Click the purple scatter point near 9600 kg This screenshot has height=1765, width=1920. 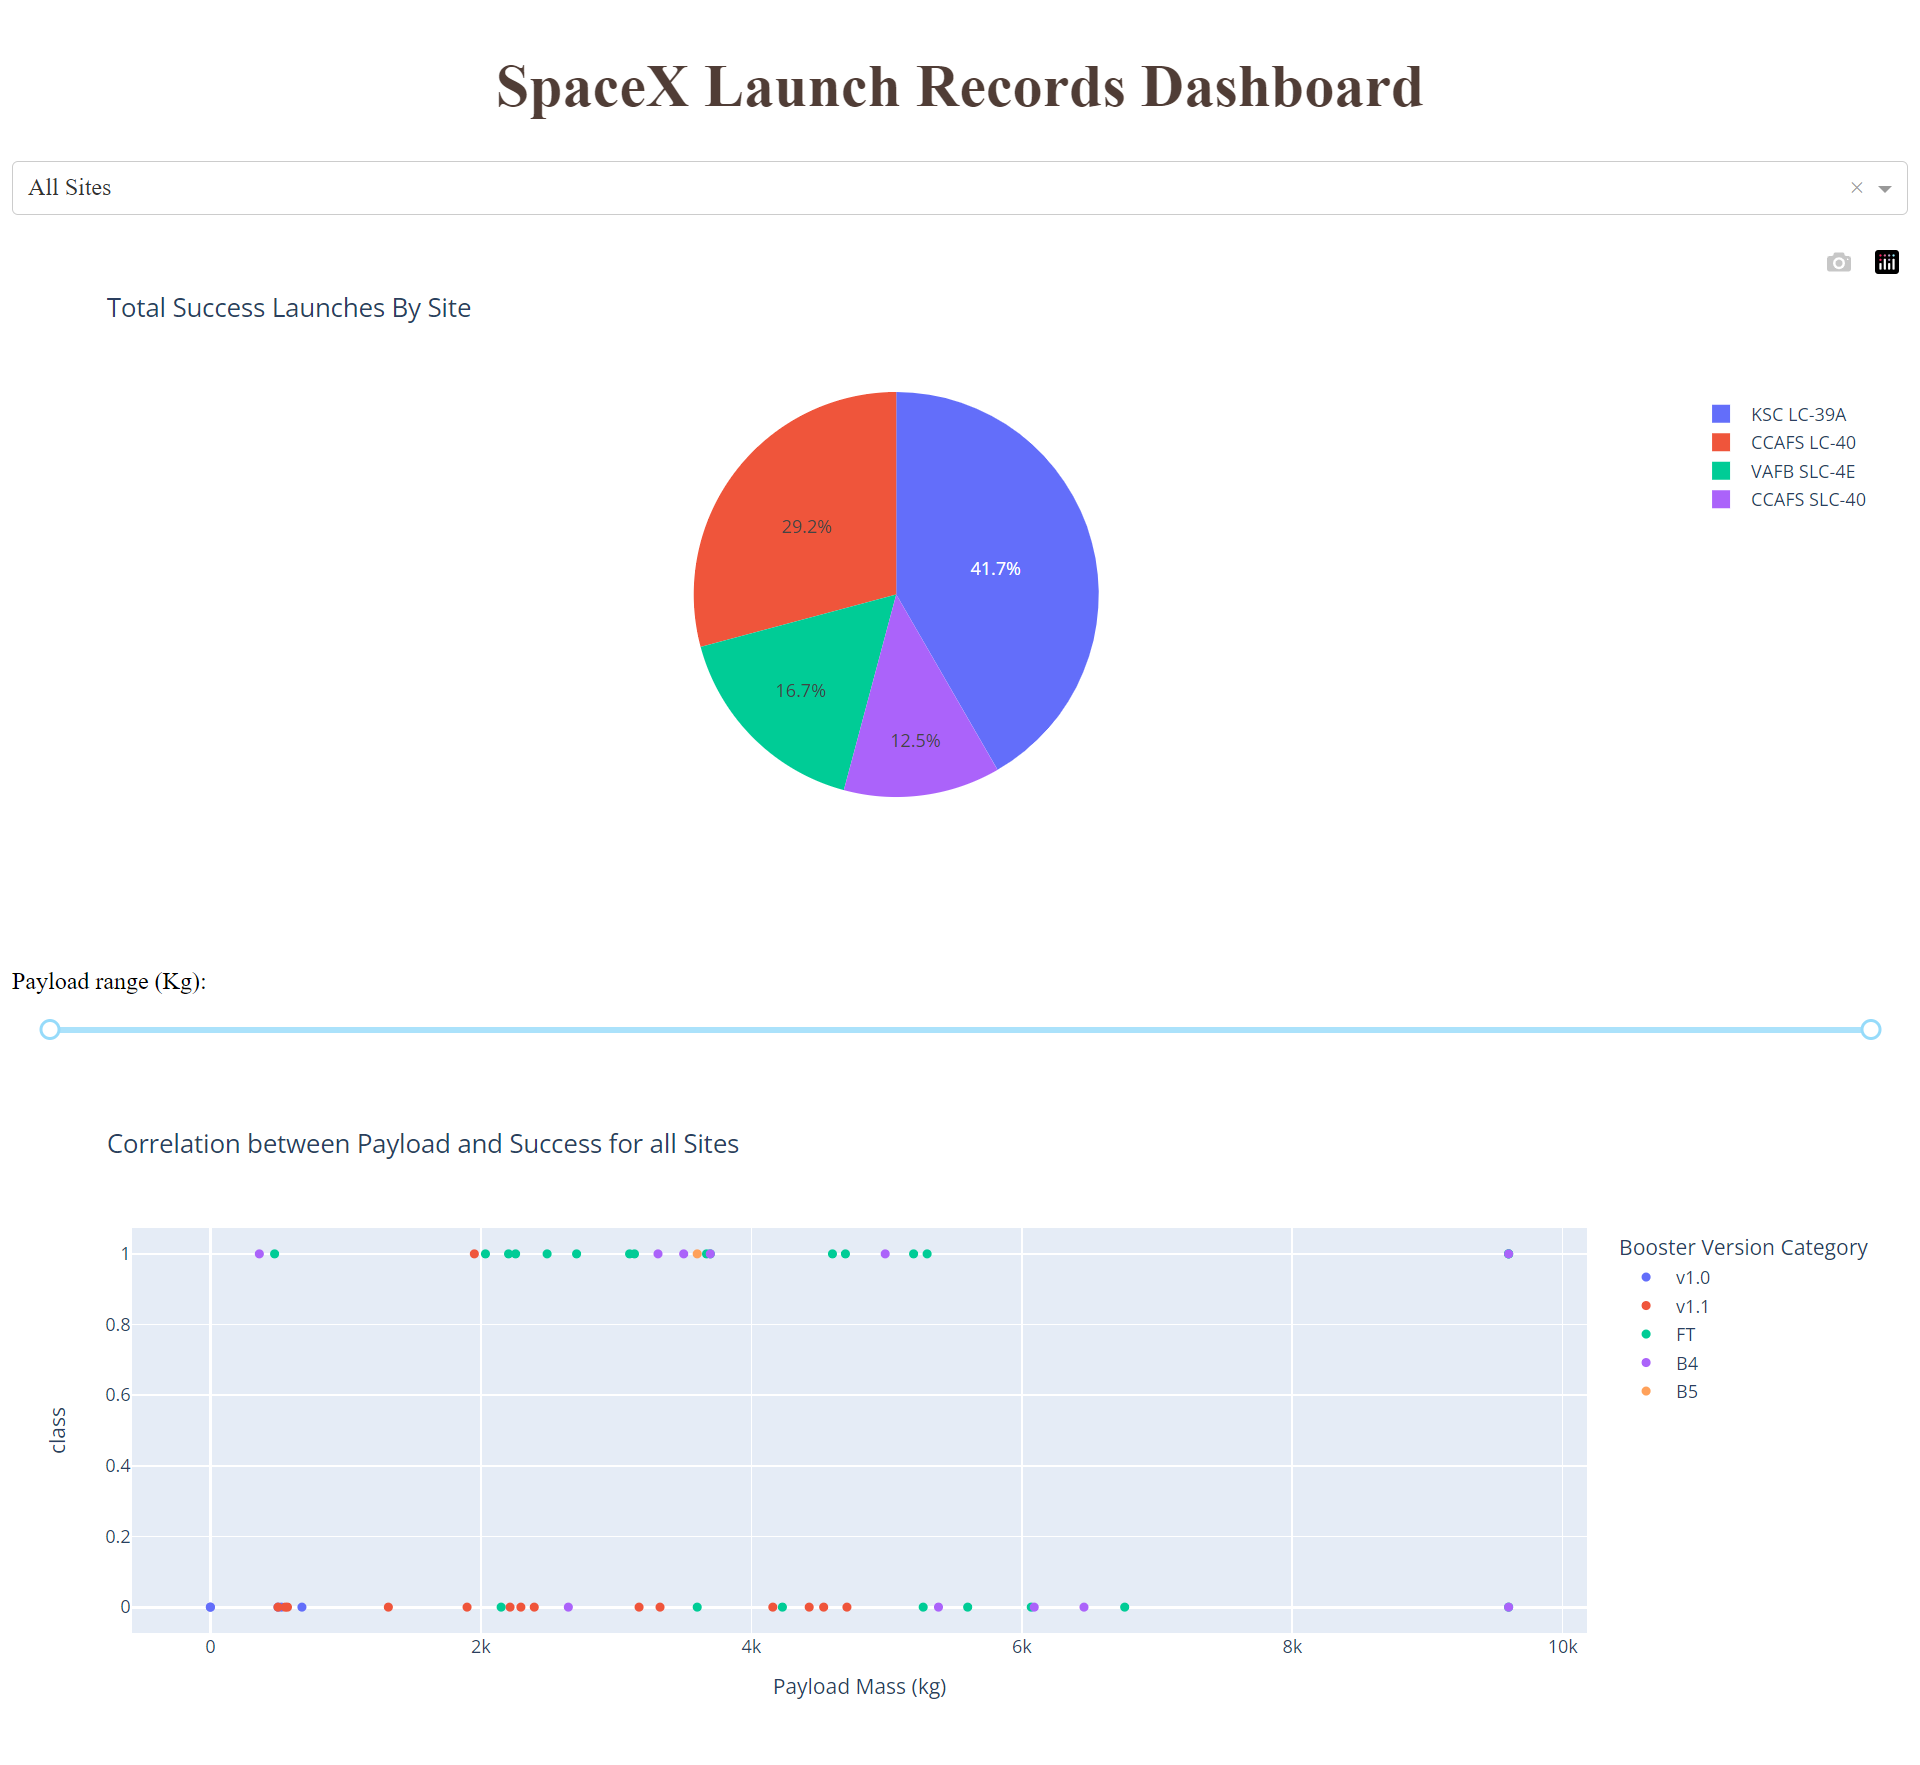click(x=1508, y=1252)
